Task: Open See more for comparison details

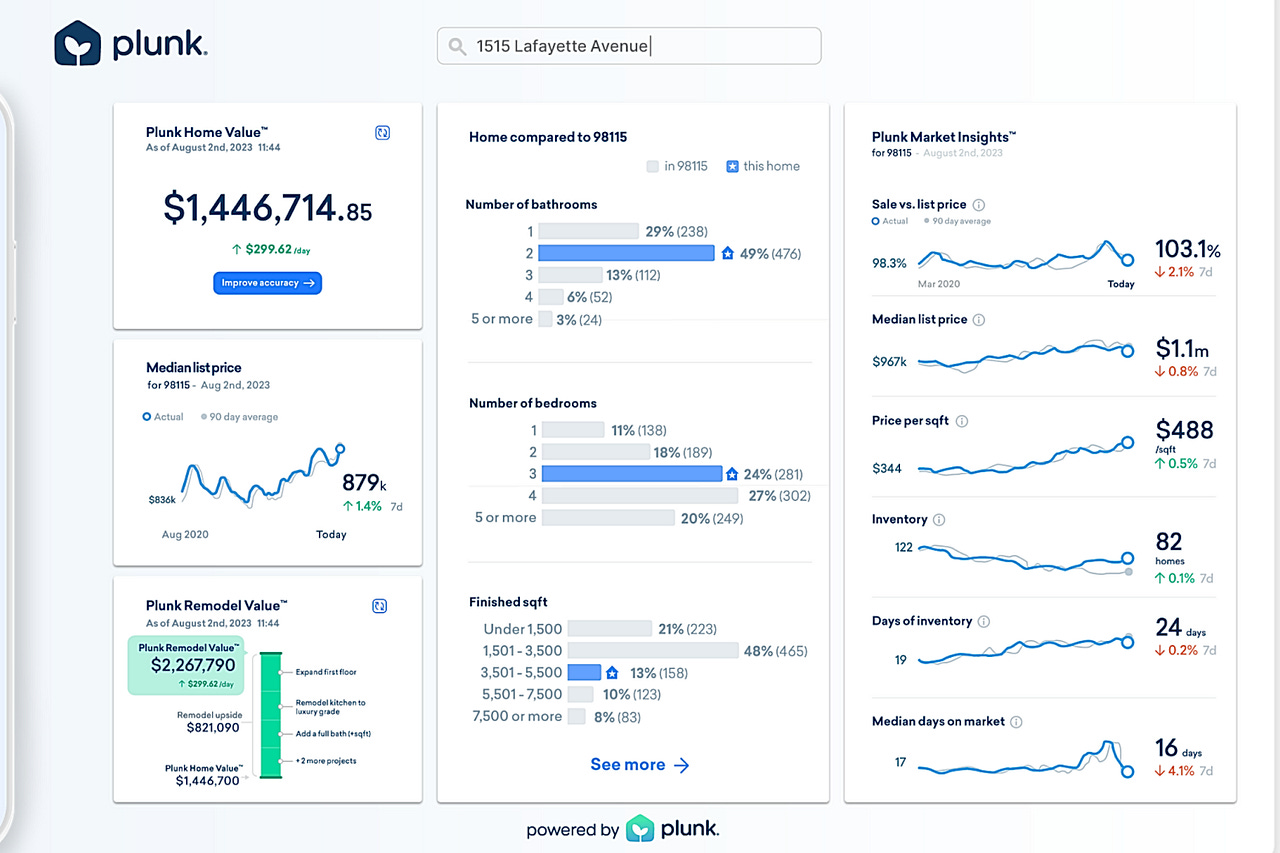Action: 639,764
